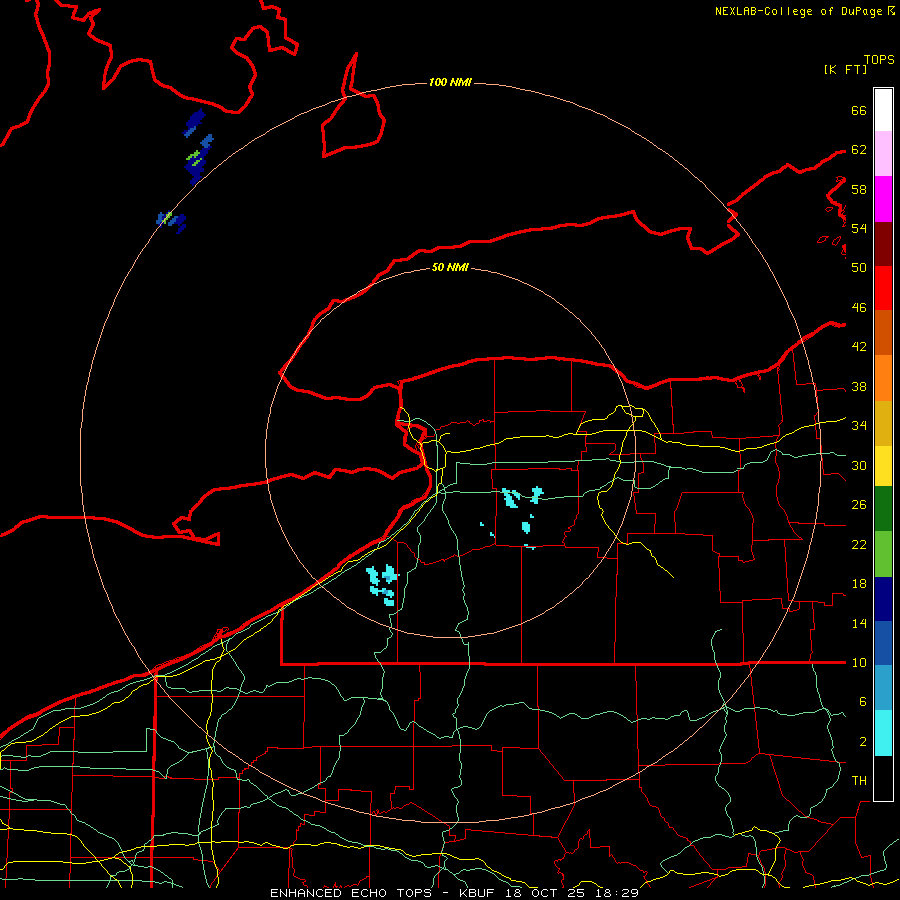The image size is (900, 900).
Task: Click the light green legend swatch
Action: 883,554
